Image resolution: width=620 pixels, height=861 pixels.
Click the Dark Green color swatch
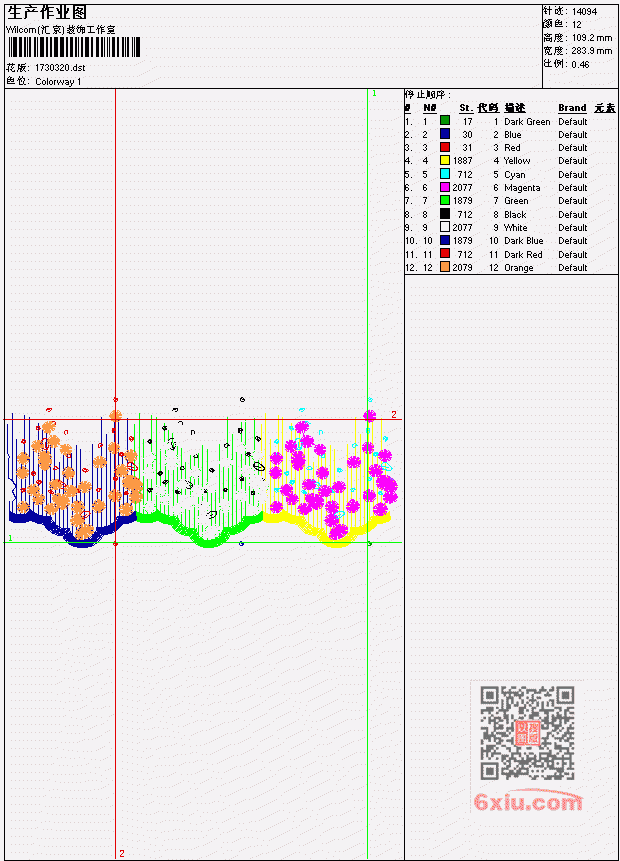click(445, 121)
